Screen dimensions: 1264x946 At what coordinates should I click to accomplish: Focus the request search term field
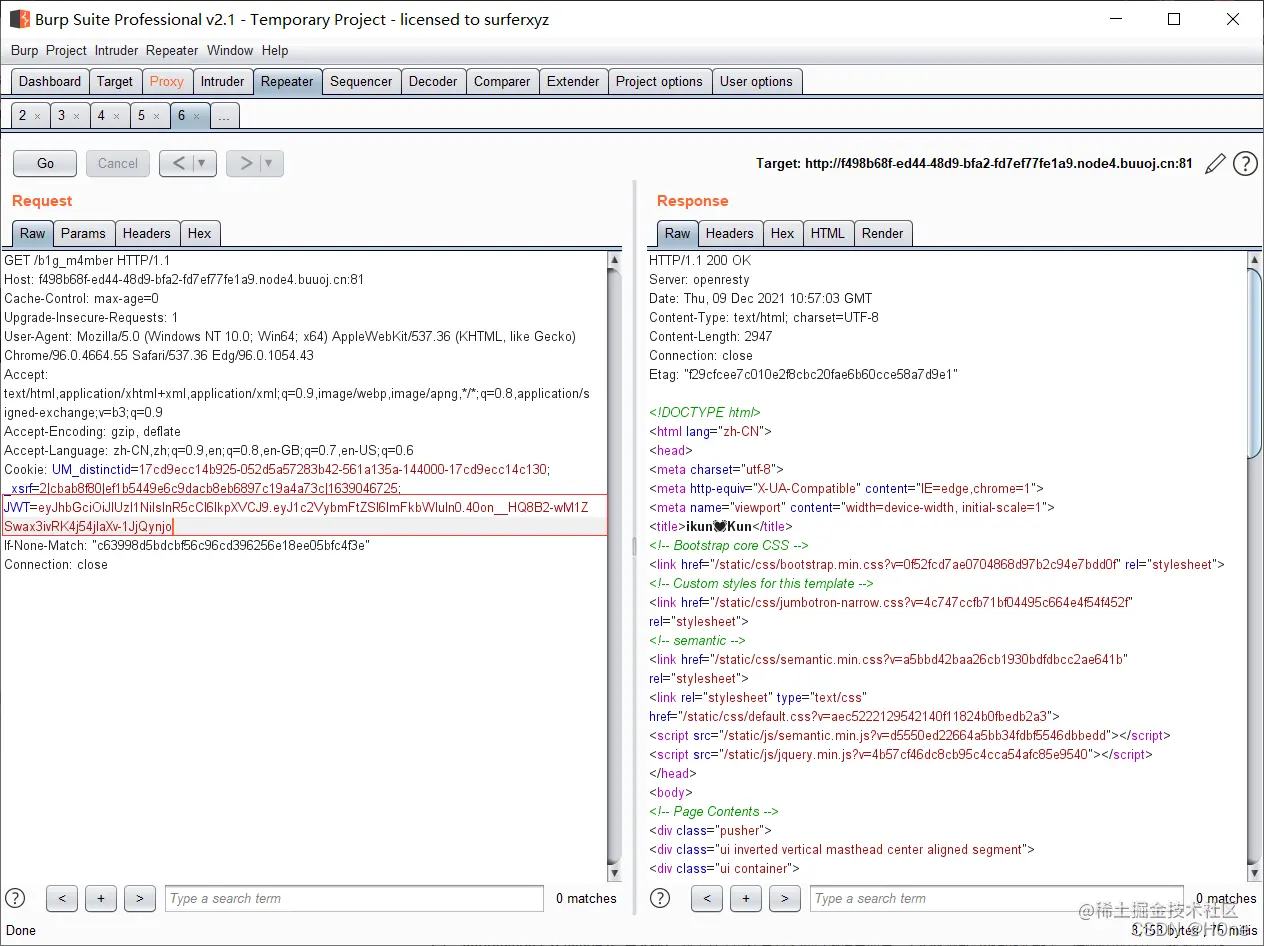[x=354, y=898]
